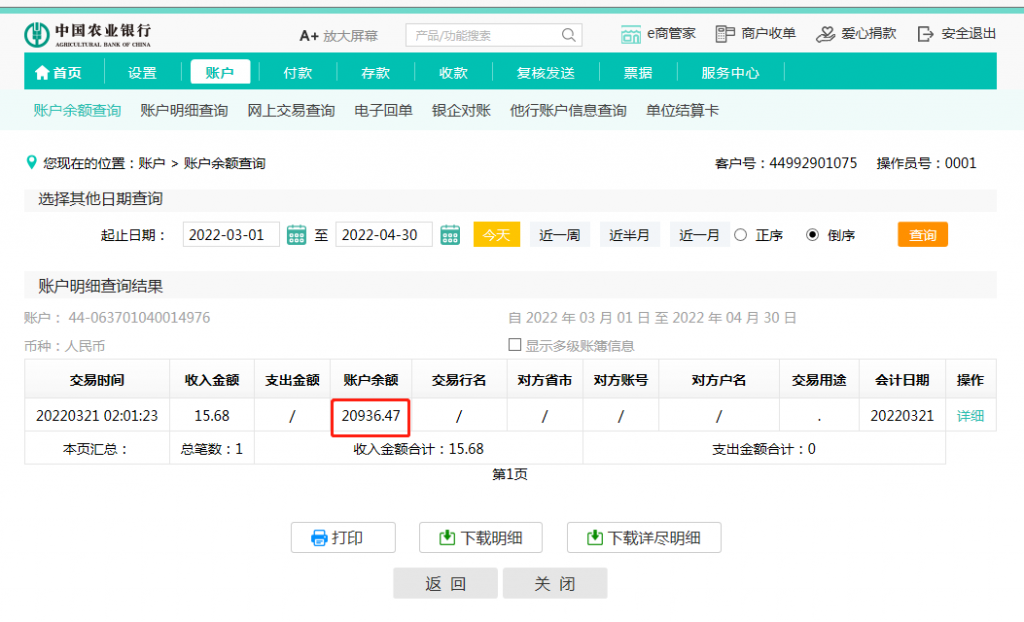Open 商户收单 merchant acquiring
1024x622 pixels.
[755, 34]
